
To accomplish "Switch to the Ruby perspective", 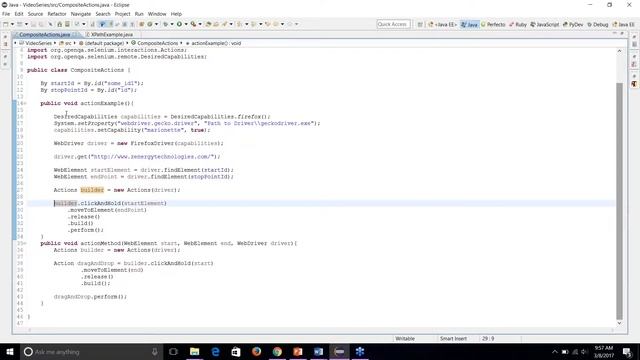I will point(518,24).
